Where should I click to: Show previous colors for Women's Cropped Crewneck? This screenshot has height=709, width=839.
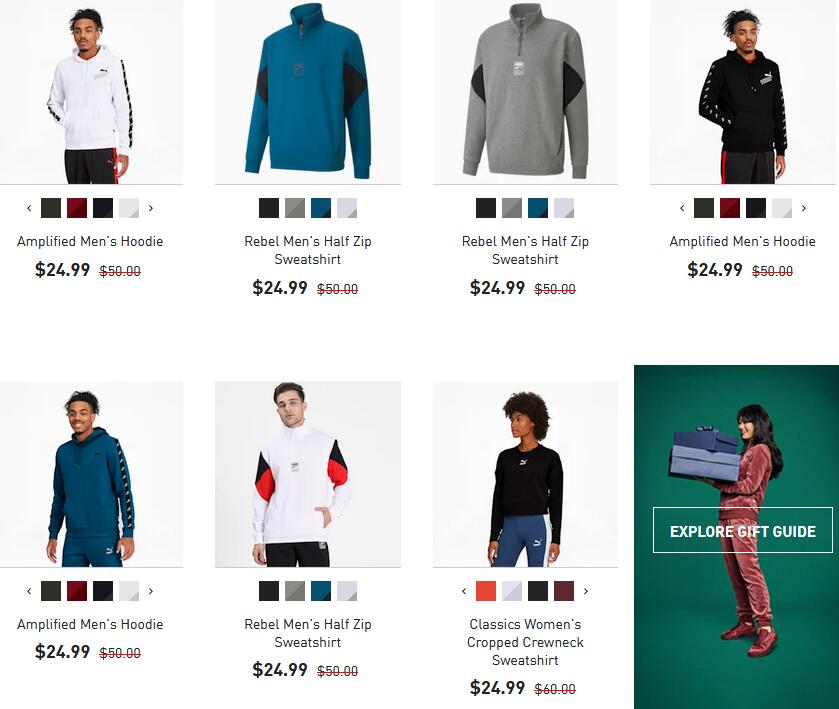(464, 591)
